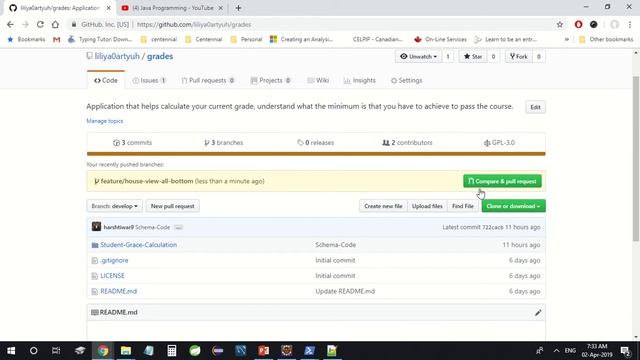The width and height of the screenshot is (640, 360).
Task: Open the Gmail bookmark icon
Action: [x=56, y=40]
